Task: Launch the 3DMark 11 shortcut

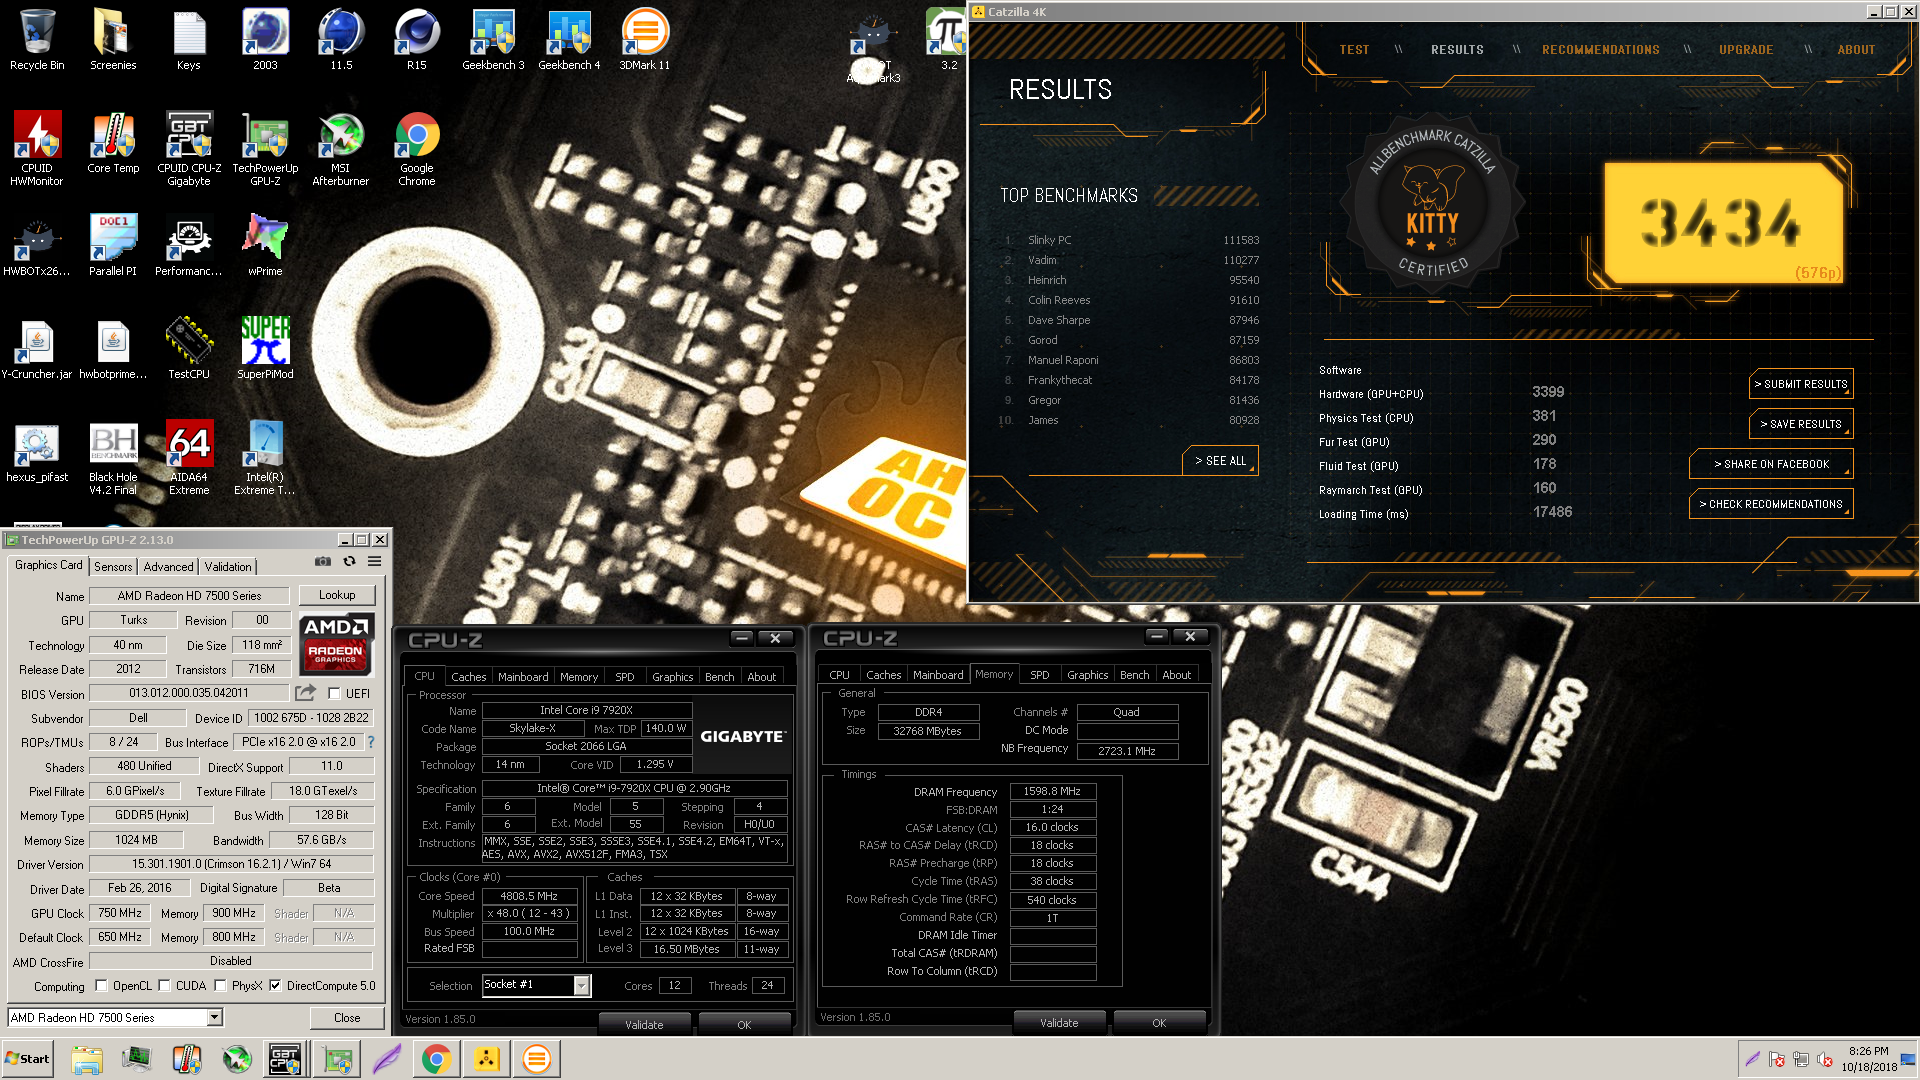Action: (645, 40)
